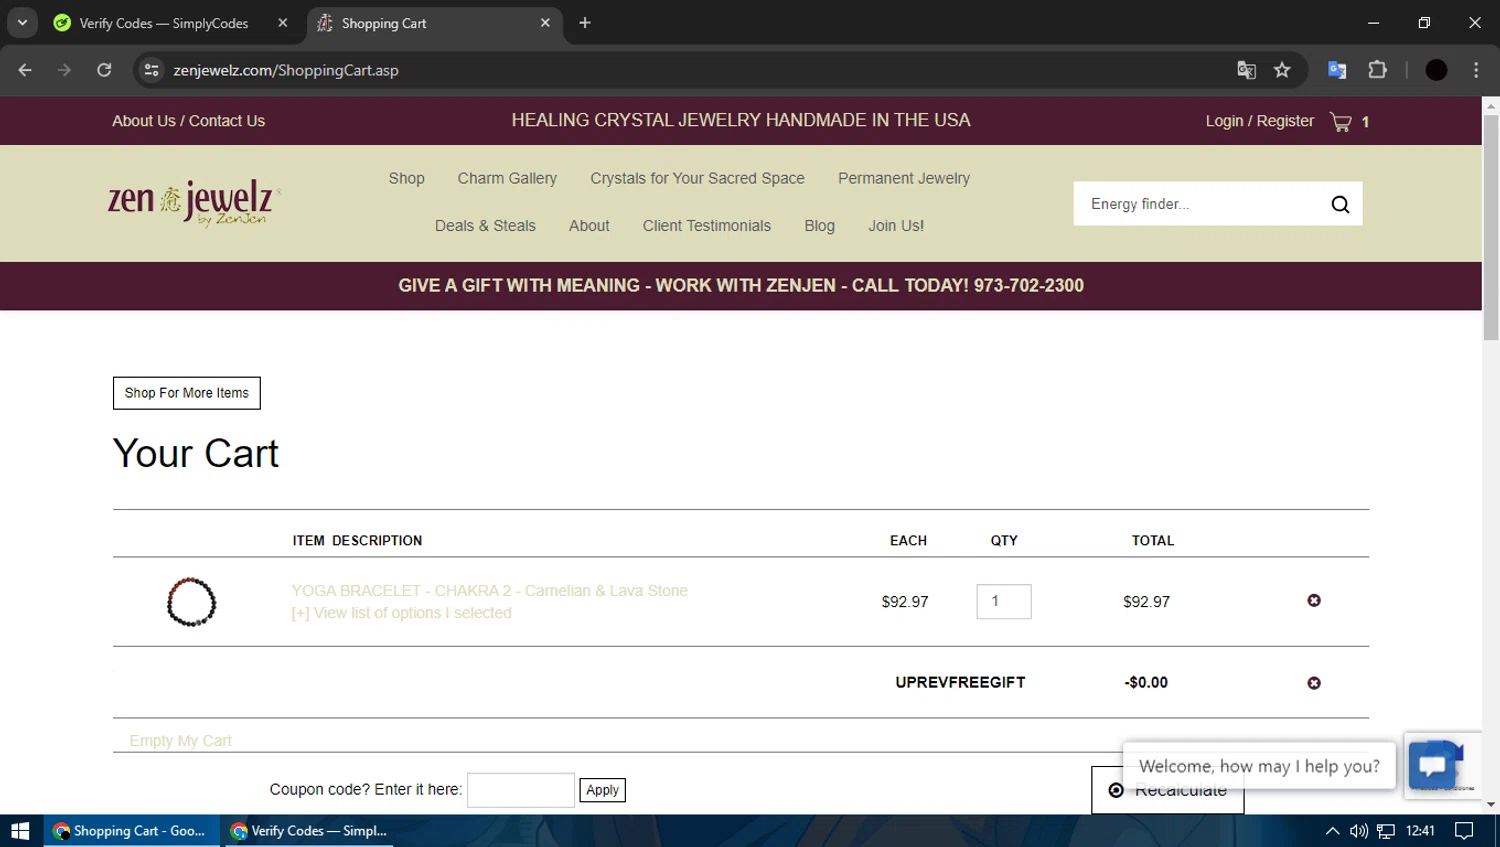The height and width of the screenshot is (847, 1500).
Task: Reload the current page
Action: 104,70
